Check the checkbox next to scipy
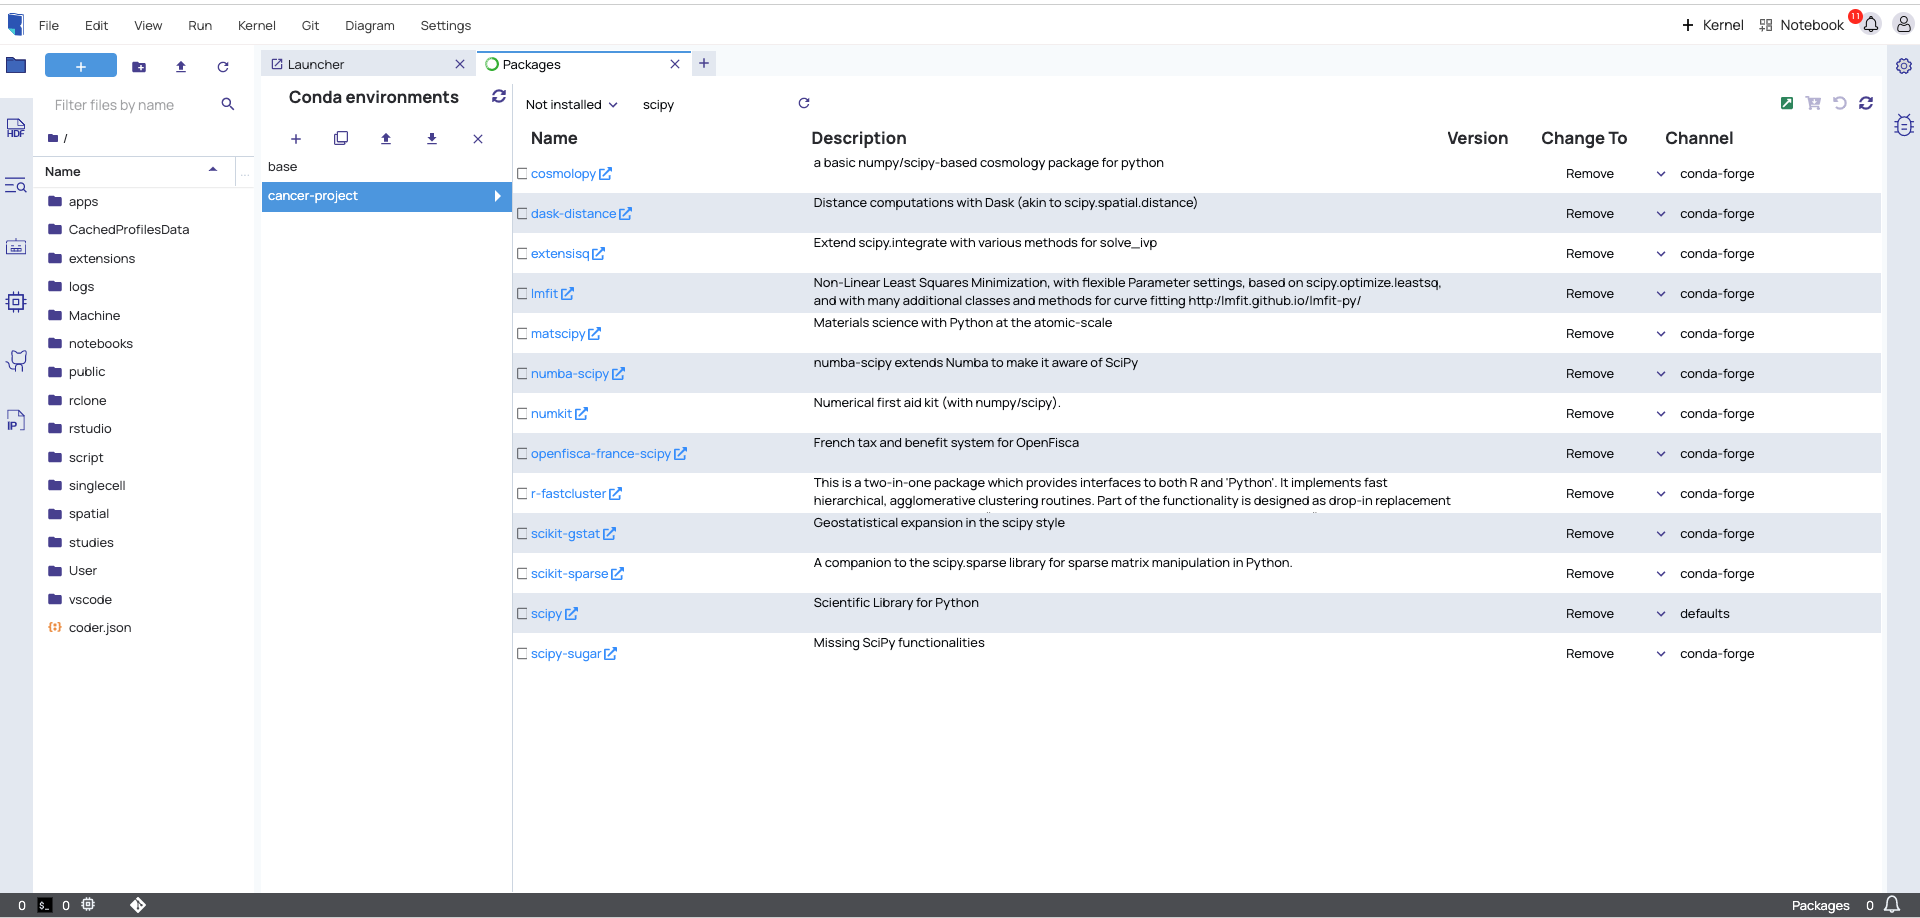The height and width of the screenshot is (918, 1920). tap(522, 613)
